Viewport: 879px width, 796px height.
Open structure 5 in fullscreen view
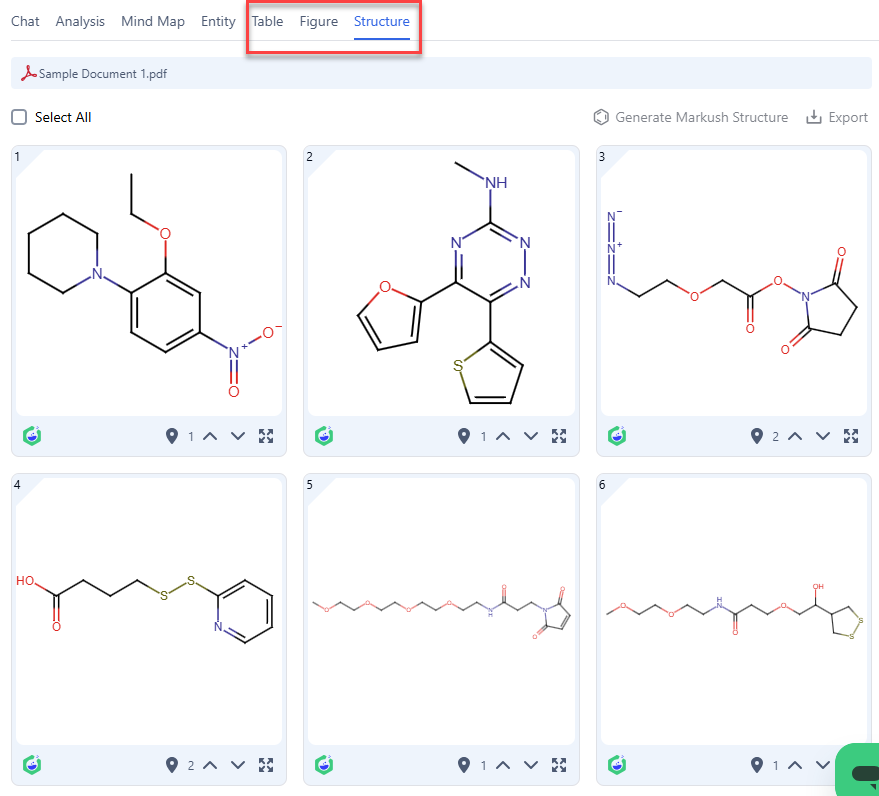(559, 765)
